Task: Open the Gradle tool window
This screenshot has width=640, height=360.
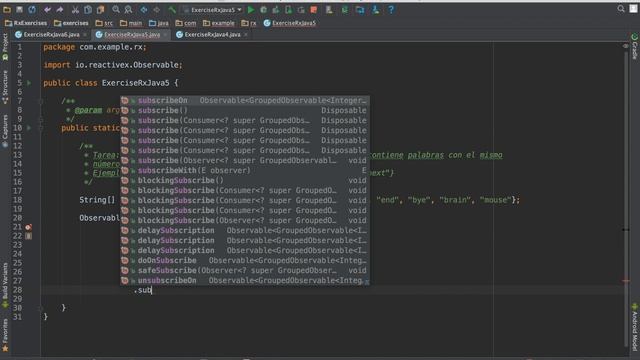Action: 635,46
